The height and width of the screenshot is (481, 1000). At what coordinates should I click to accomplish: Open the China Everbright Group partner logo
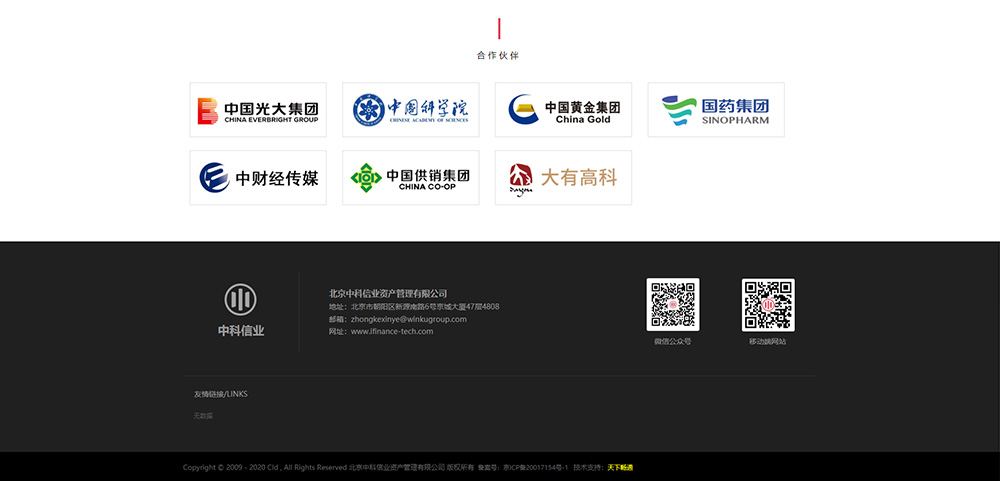[258, 110]
